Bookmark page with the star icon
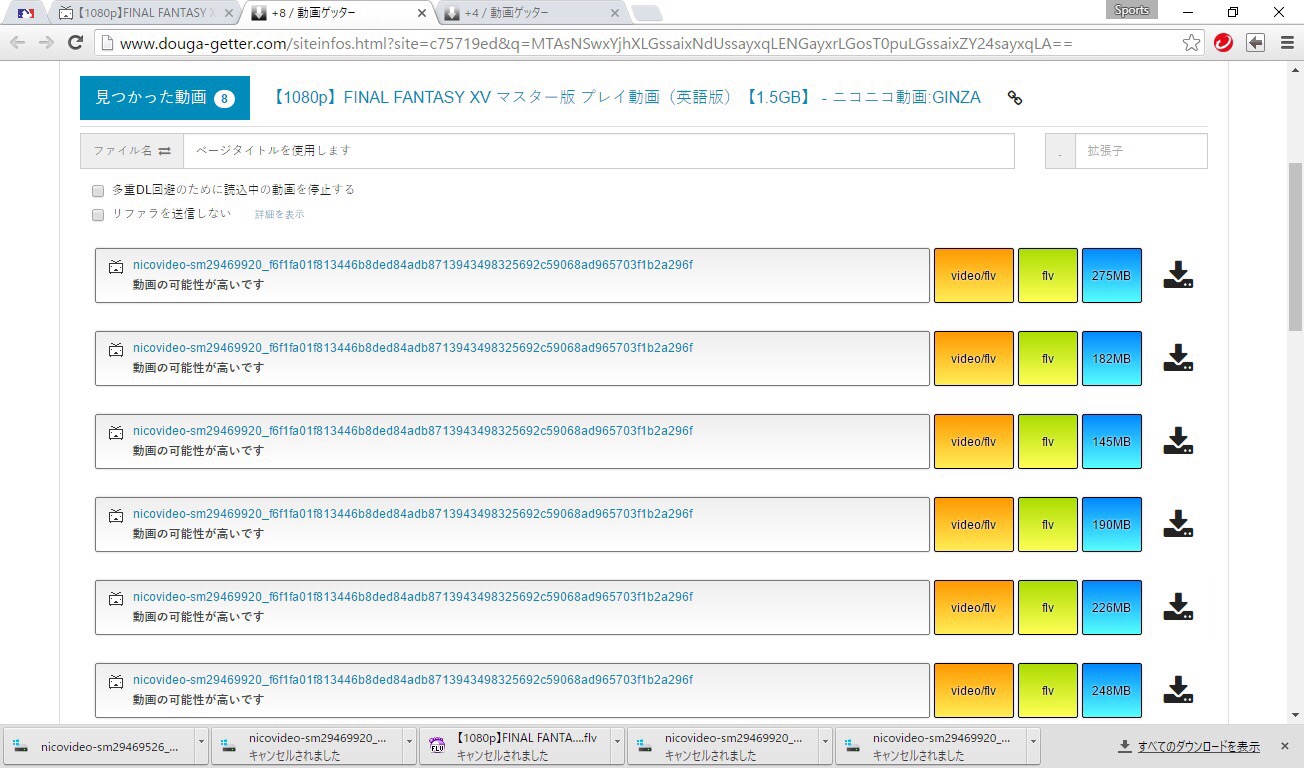This screenshot has width=1304, height=768. point(1191,43)
